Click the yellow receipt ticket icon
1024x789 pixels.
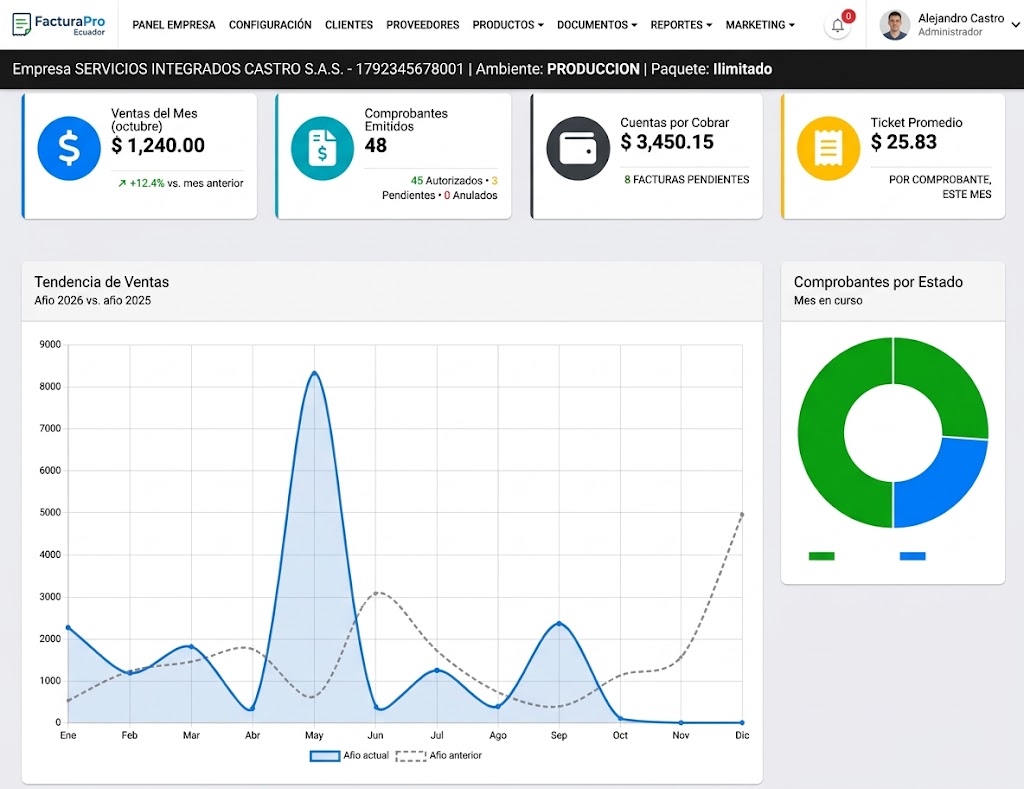(829, 148)
